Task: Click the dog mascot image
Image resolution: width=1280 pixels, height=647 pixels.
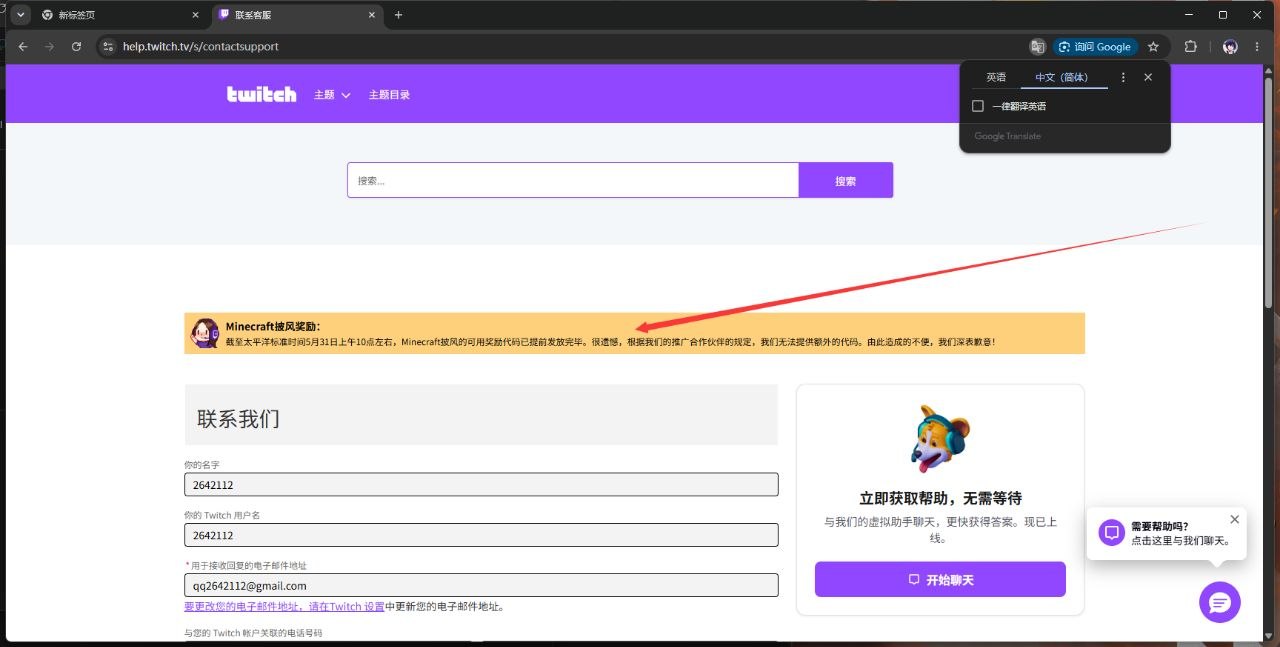Action: (940, 438)
